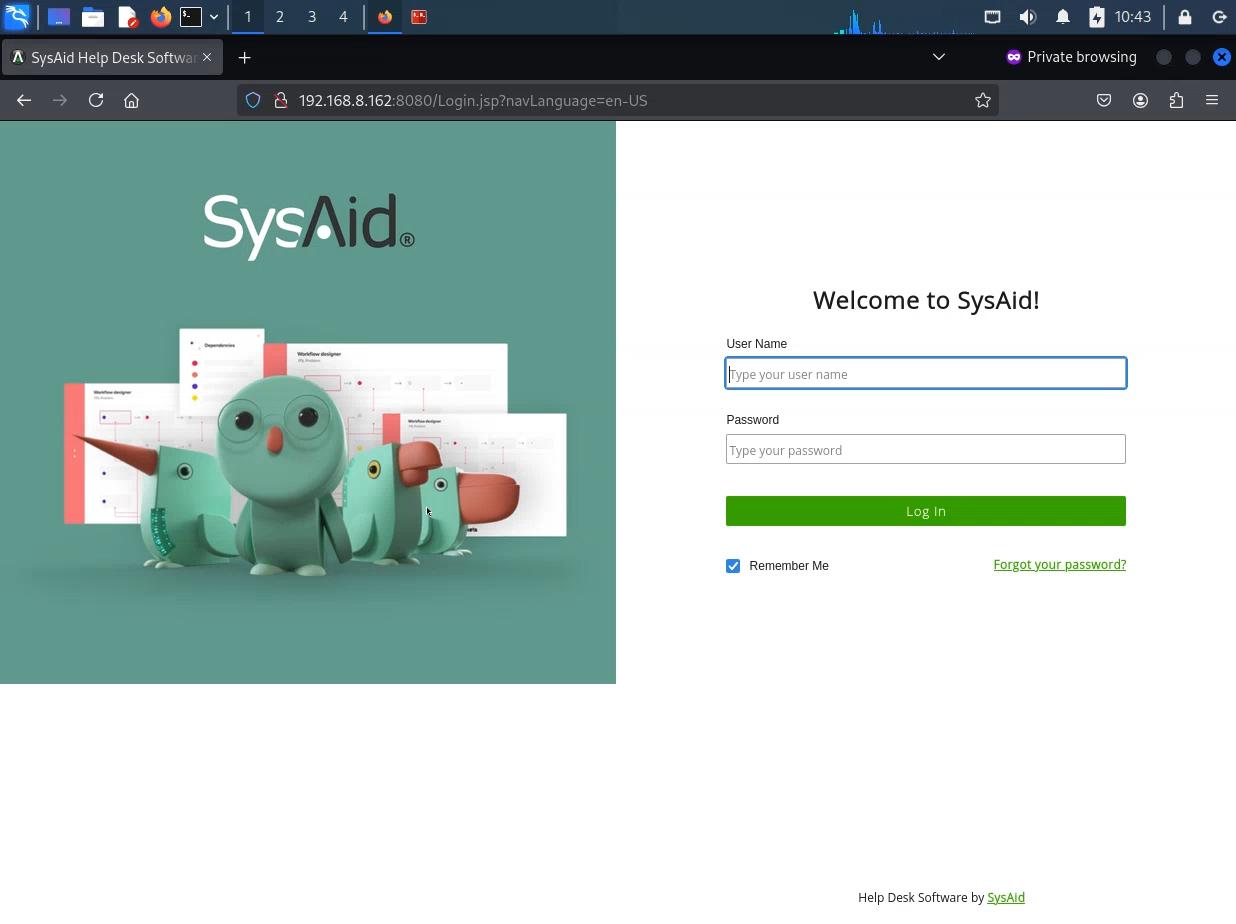This screenshot has width=1236, height=924.
Task: Open the tracking protection shield icon
Action: point(253,100)
